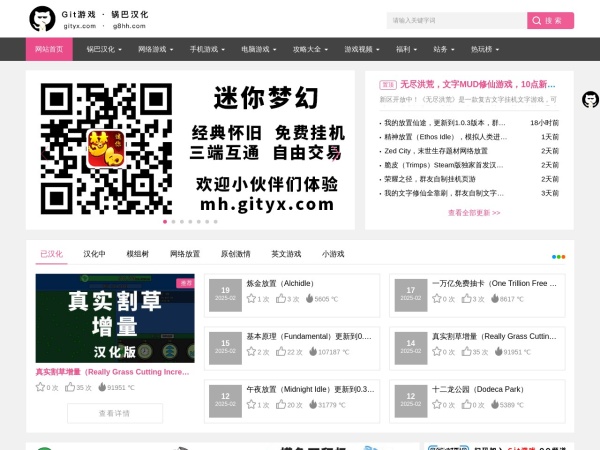Open the 查看全部更新 >> link
The image size is (600, 450).
click(473, 213)
